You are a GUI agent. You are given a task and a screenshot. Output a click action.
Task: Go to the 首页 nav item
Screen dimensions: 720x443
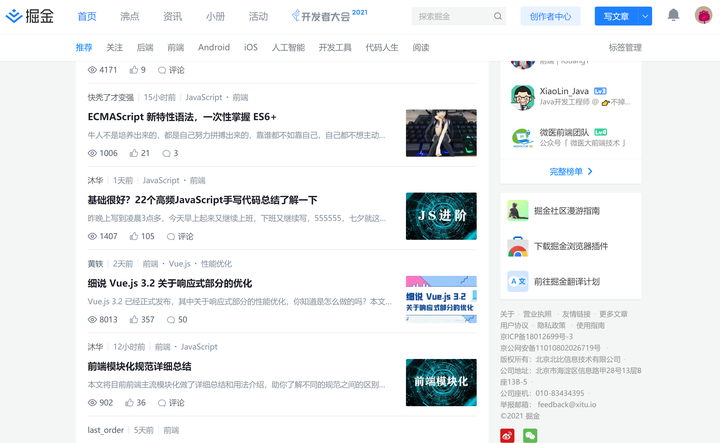[87, 17]
